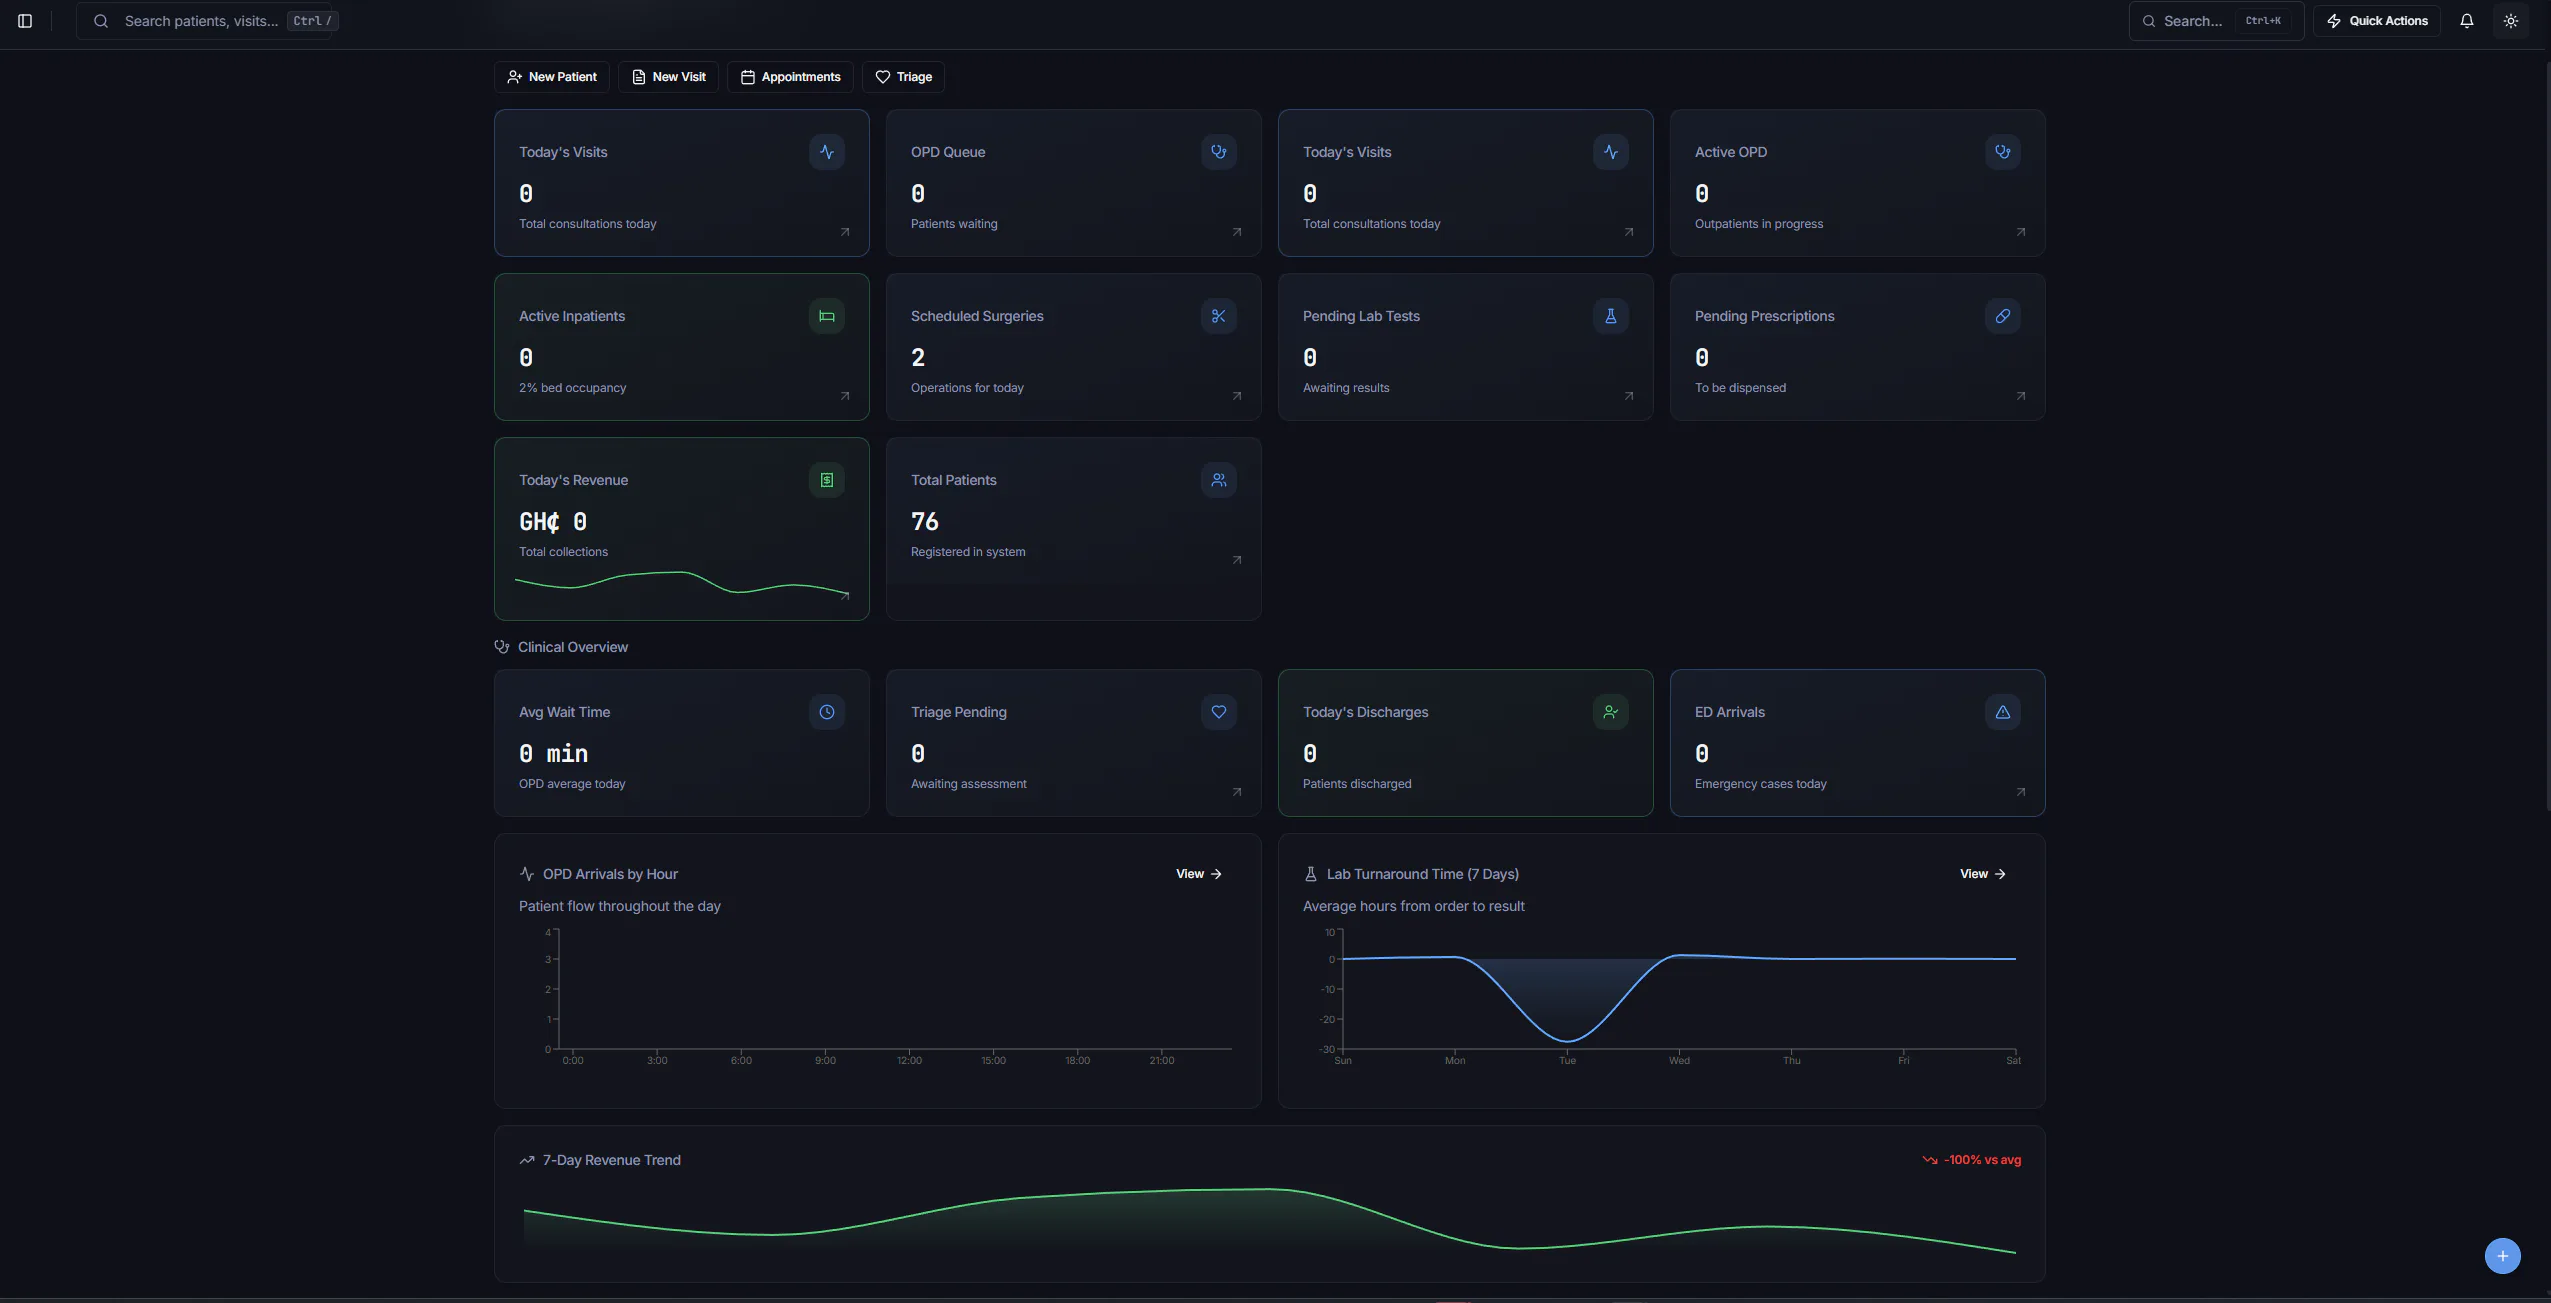
Task: Switch theme with the sun icon
Action: (x=2511, y=21)
